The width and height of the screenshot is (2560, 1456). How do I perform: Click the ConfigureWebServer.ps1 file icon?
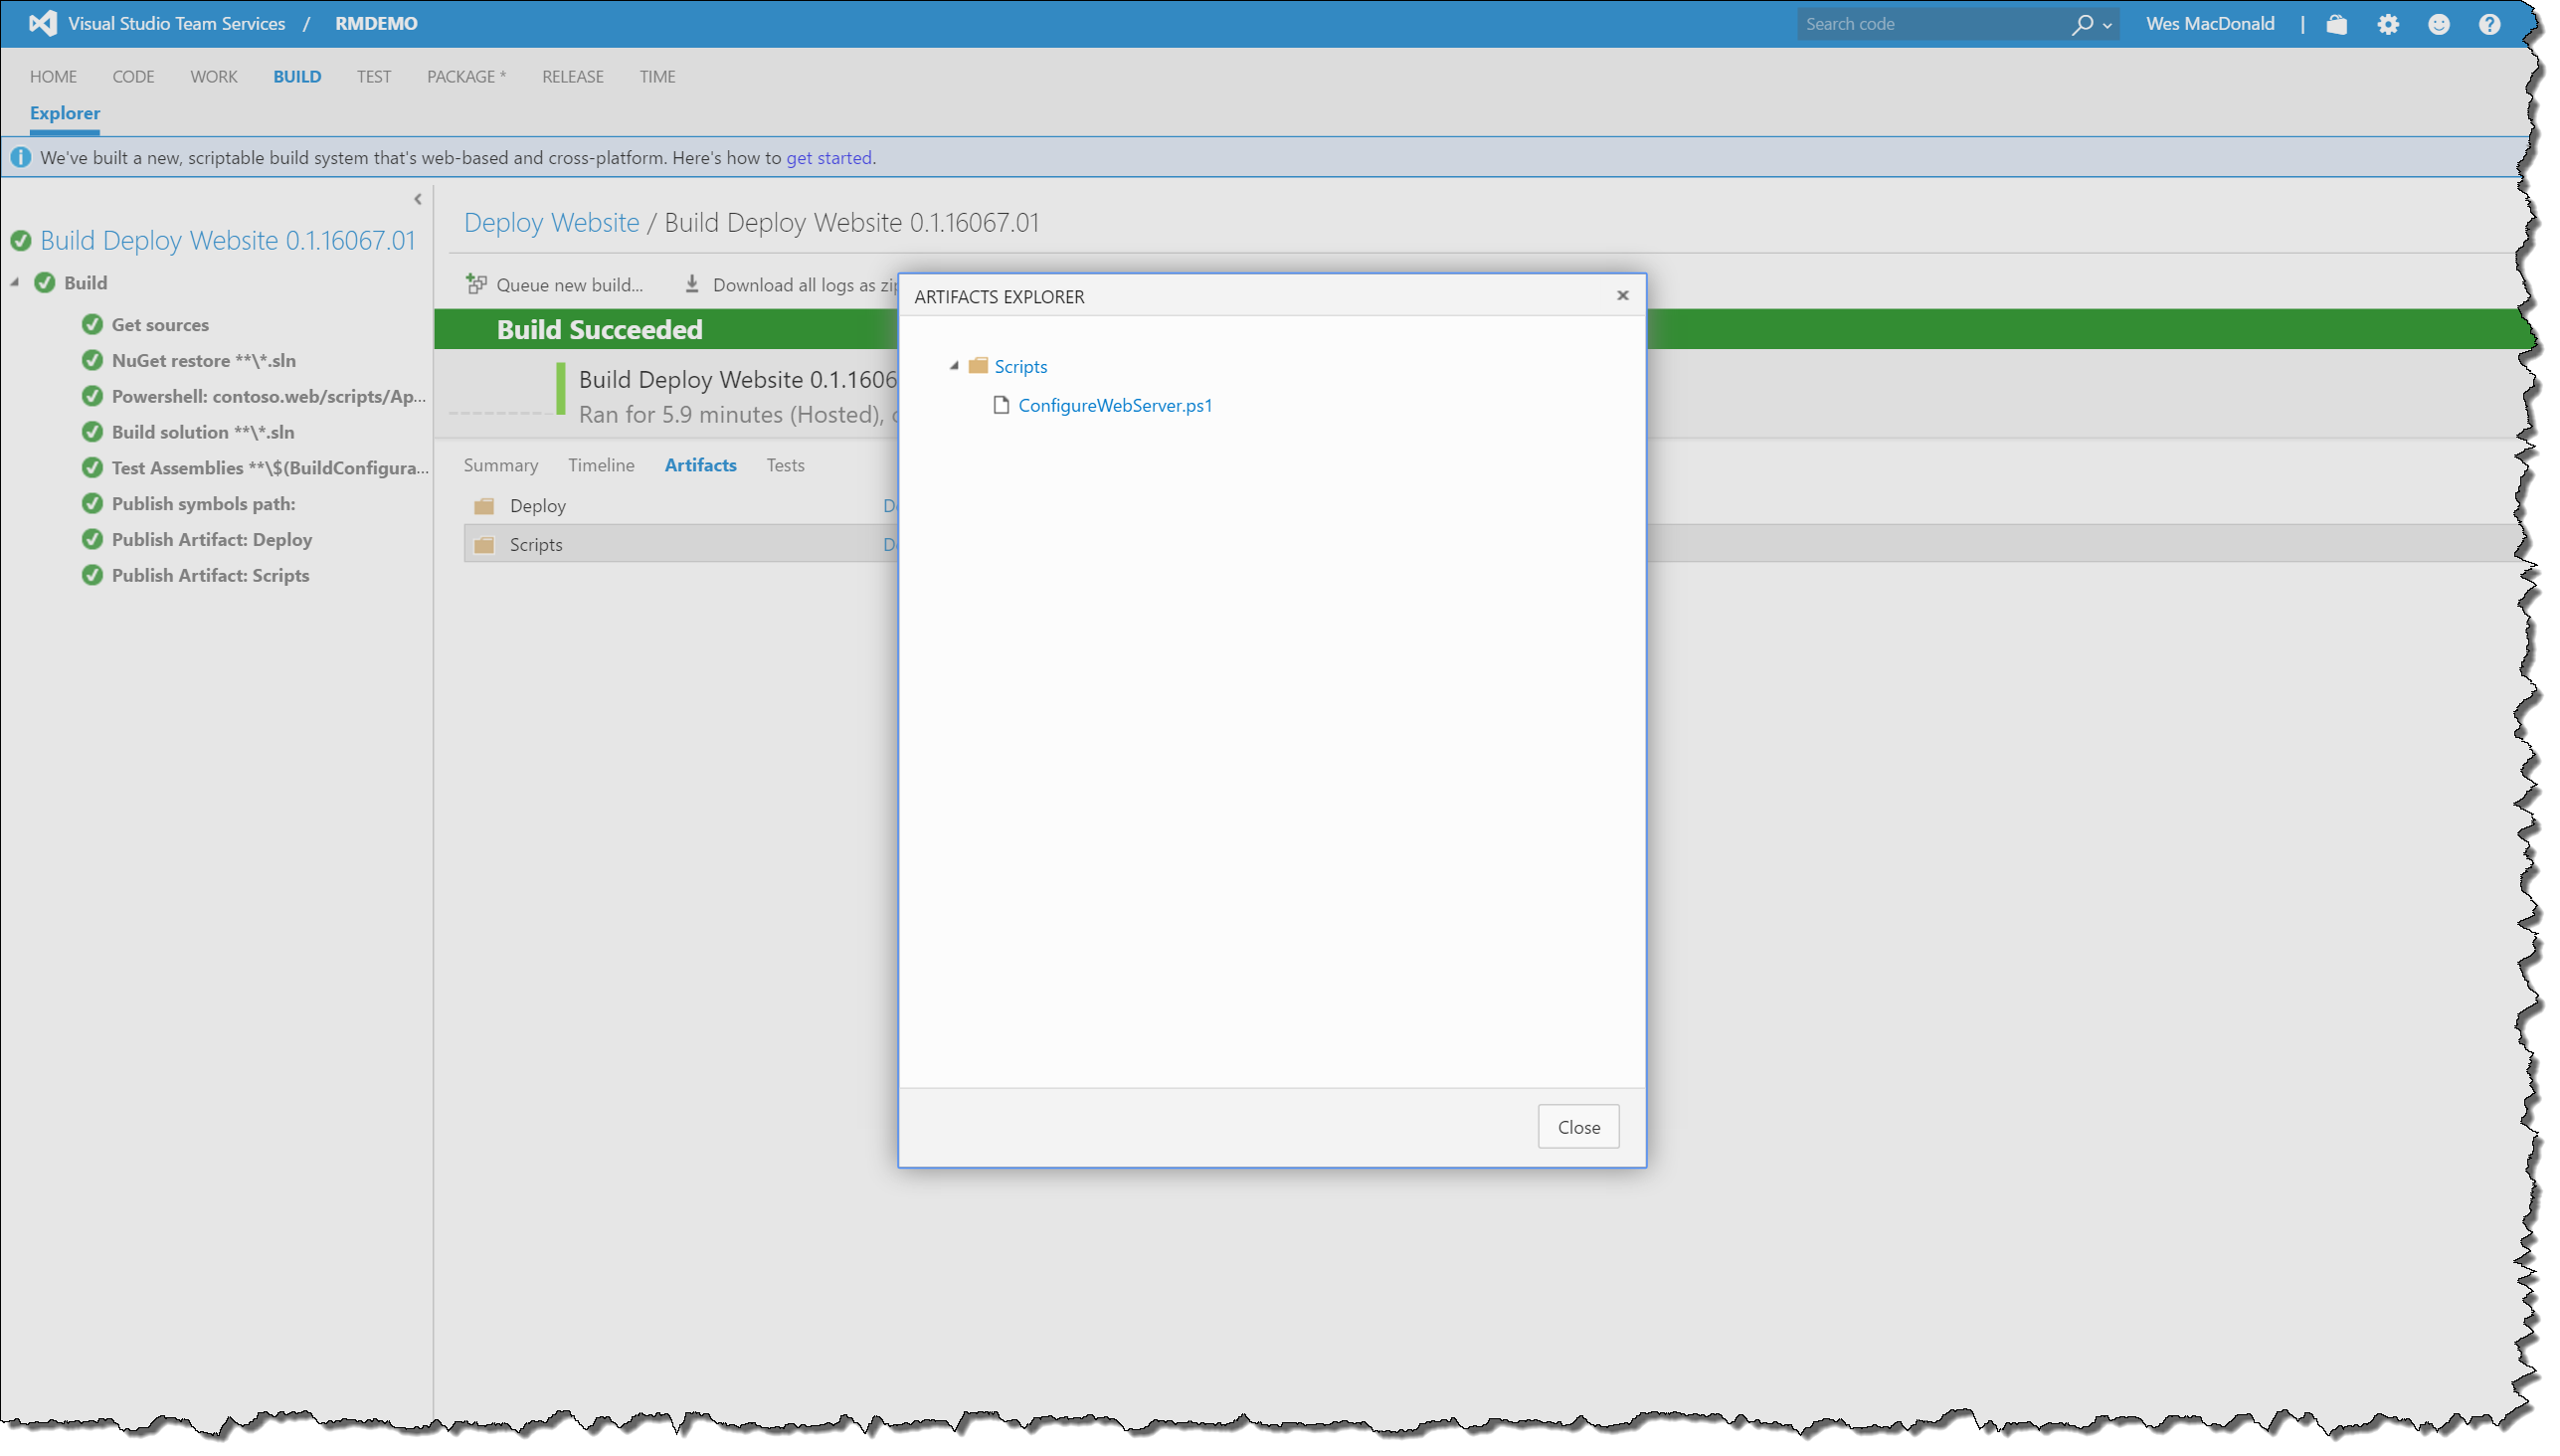click(1000, 405)
